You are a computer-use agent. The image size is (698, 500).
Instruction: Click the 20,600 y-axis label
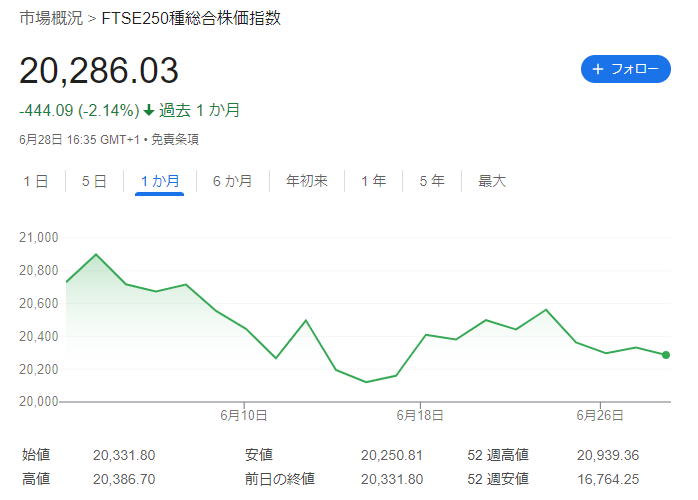(39, 303)
